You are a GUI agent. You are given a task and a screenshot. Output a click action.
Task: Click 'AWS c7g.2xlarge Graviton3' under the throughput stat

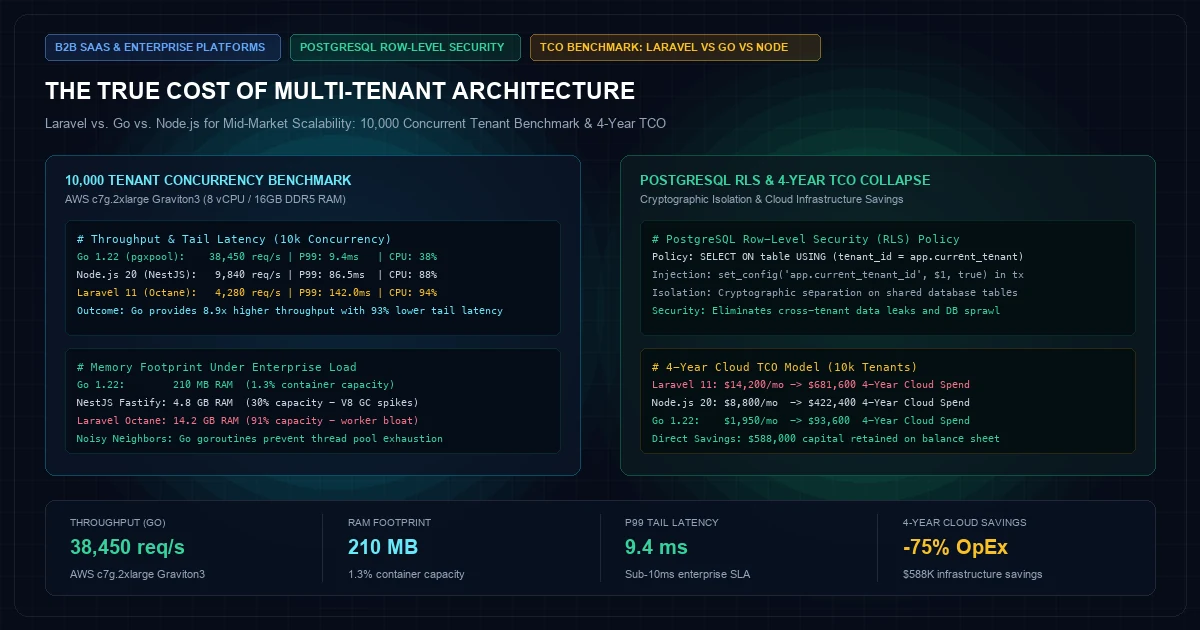point(135,575)
